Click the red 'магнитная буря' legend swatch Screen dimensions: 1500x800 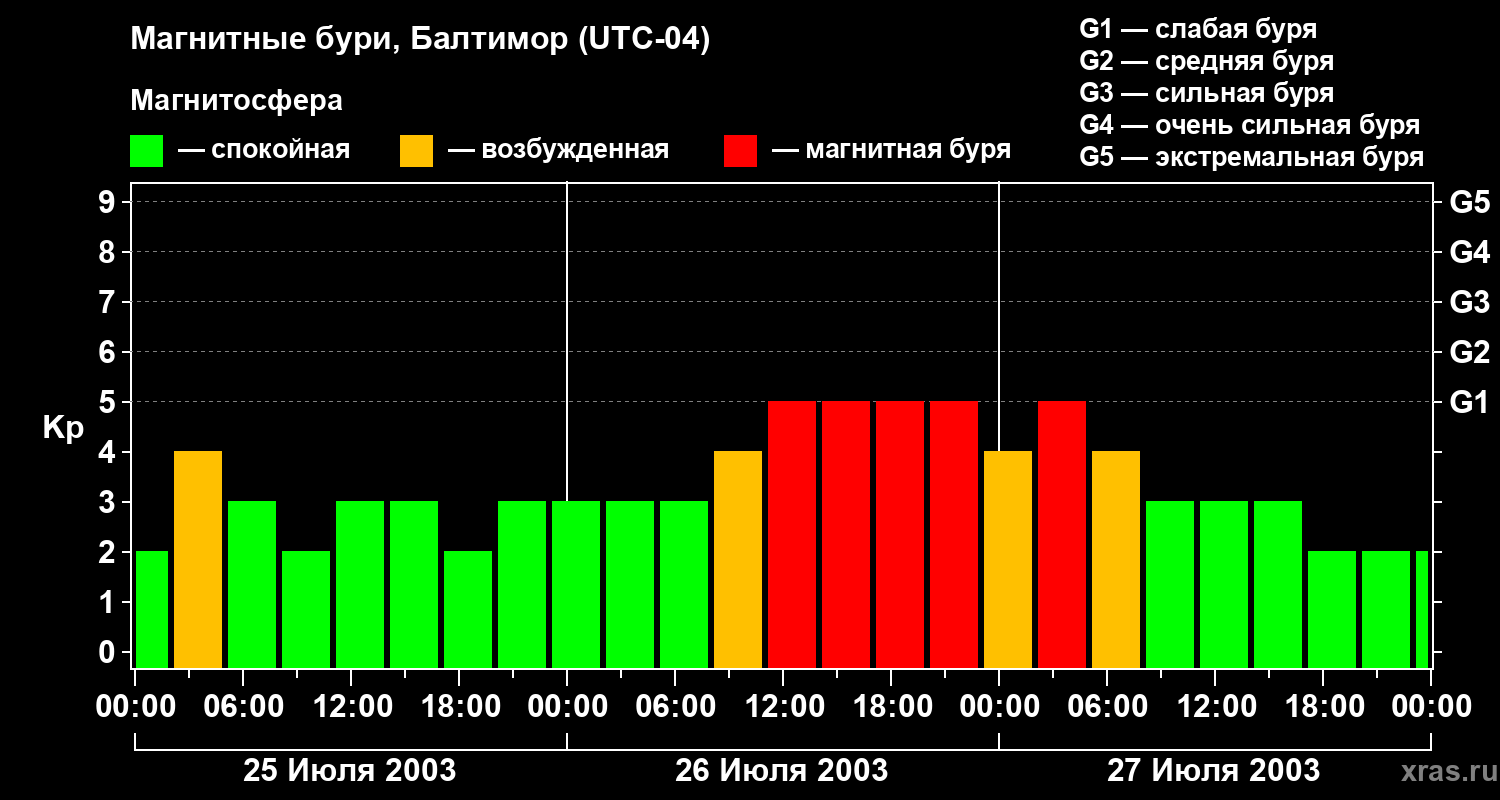[740, 151]
